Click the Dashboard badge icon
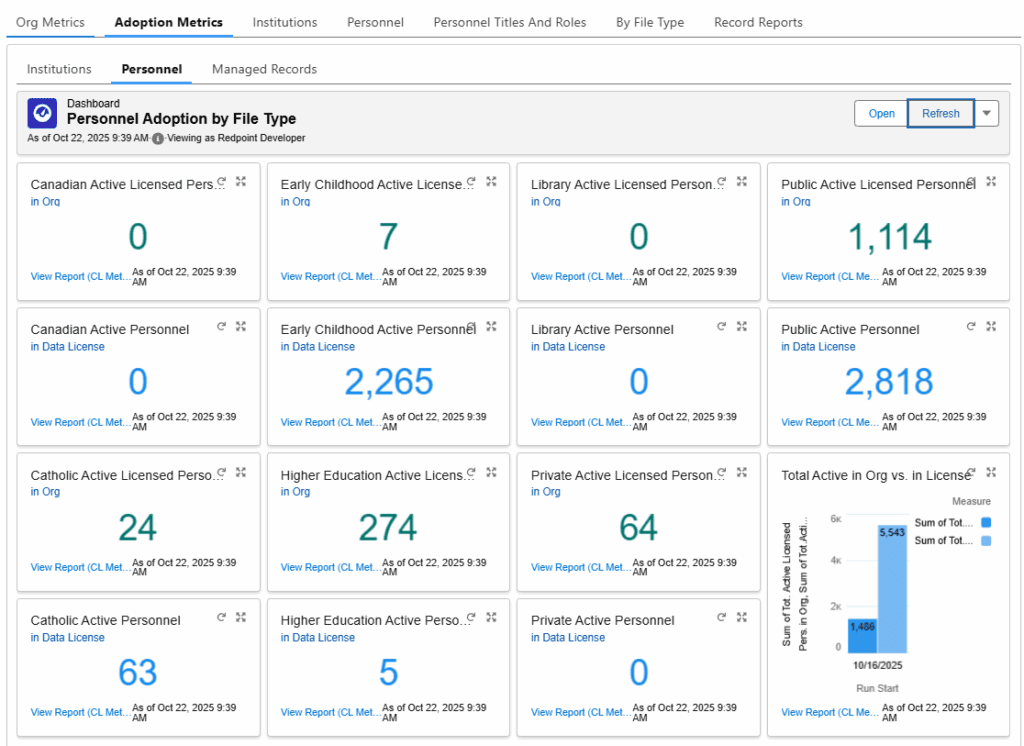Image resolution: width=1024 pixels, height=746 pixels. [x=41, y=113]
